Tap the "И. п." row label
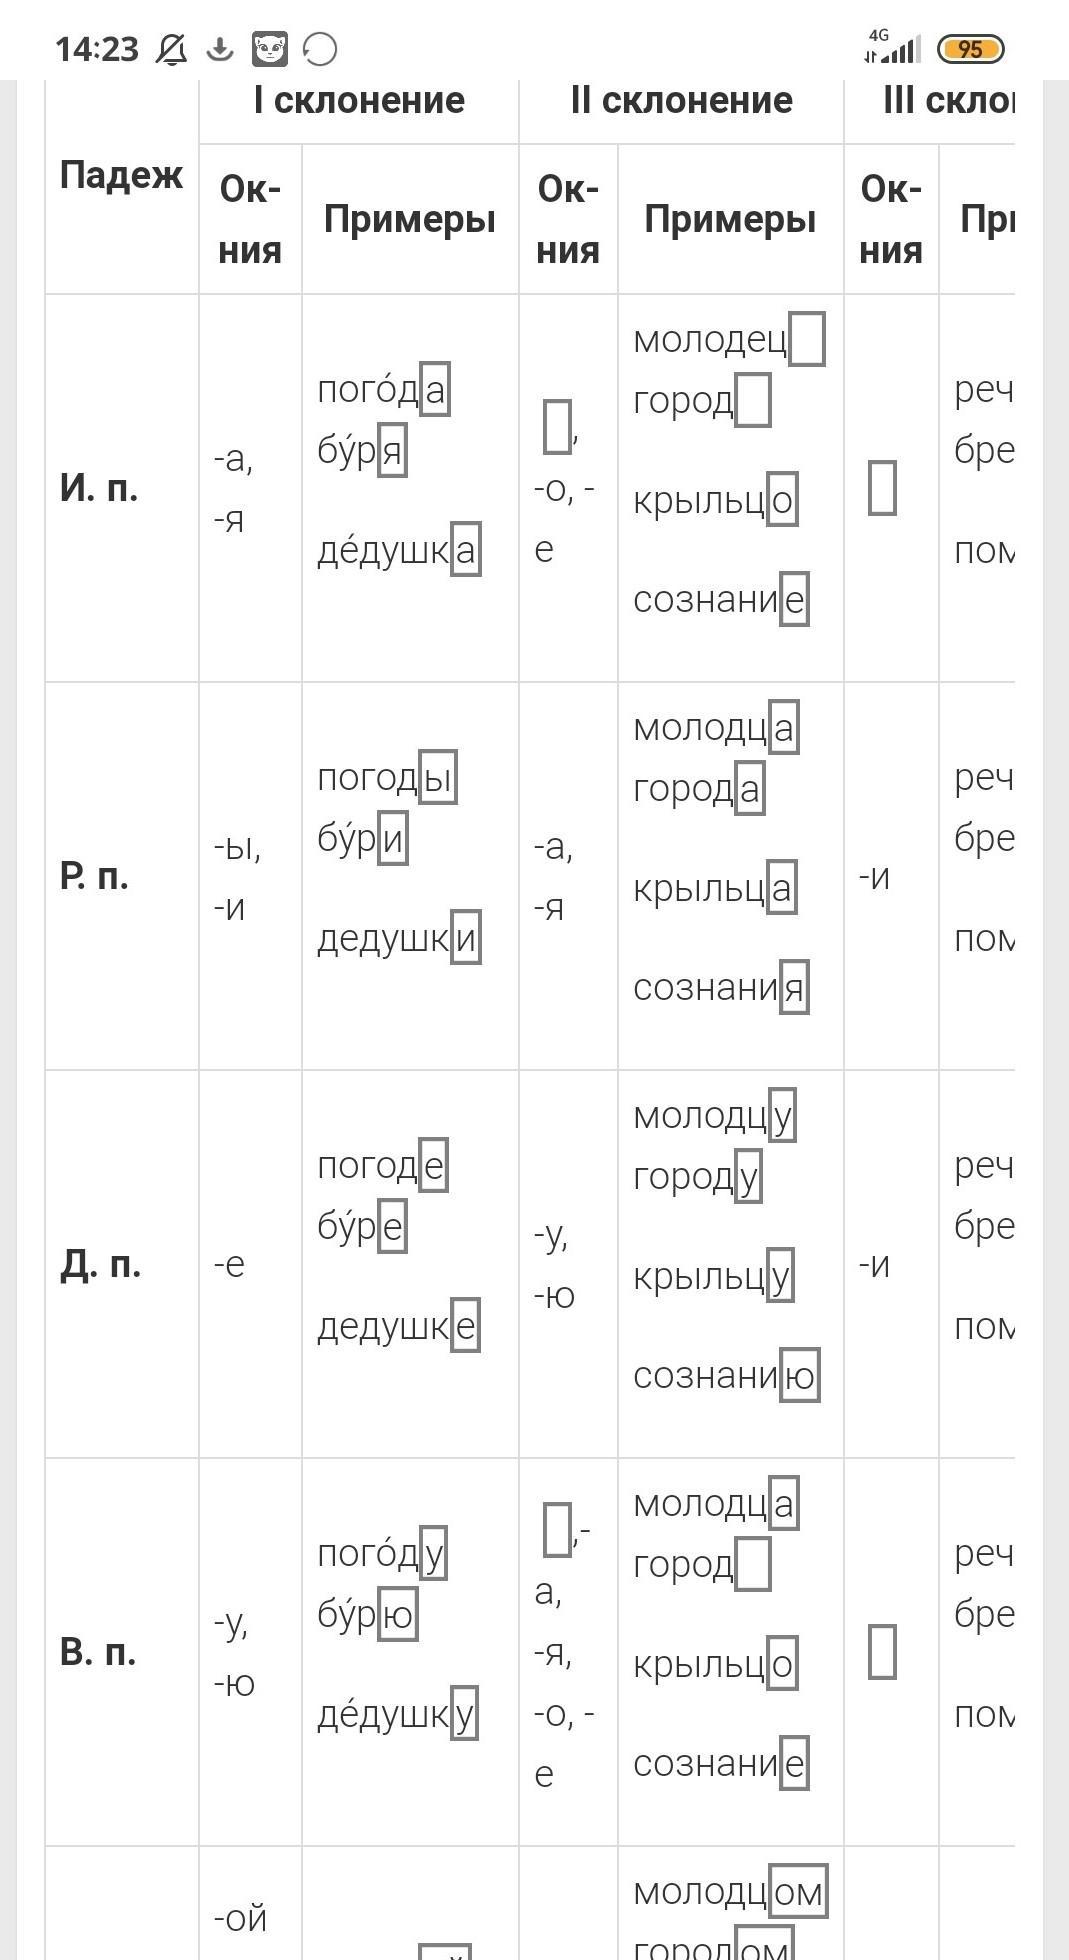1069x1960 pixels. (99, 488)
